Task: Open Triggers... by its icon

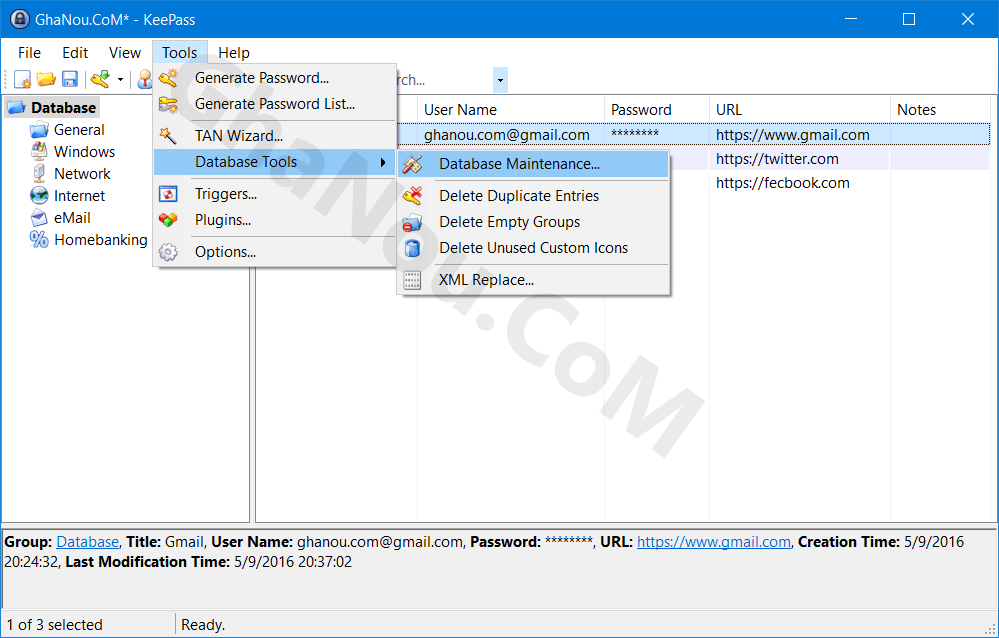Action: coord(168,194)
